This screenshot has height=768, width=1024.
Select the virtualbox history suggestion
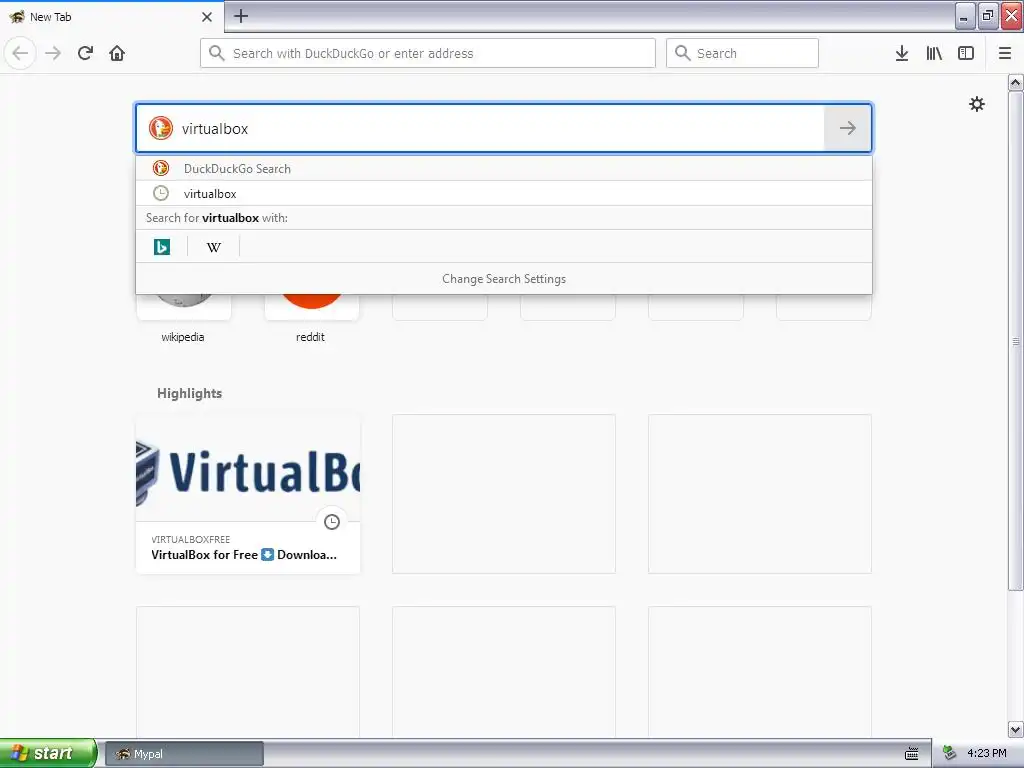coord(504,193)
